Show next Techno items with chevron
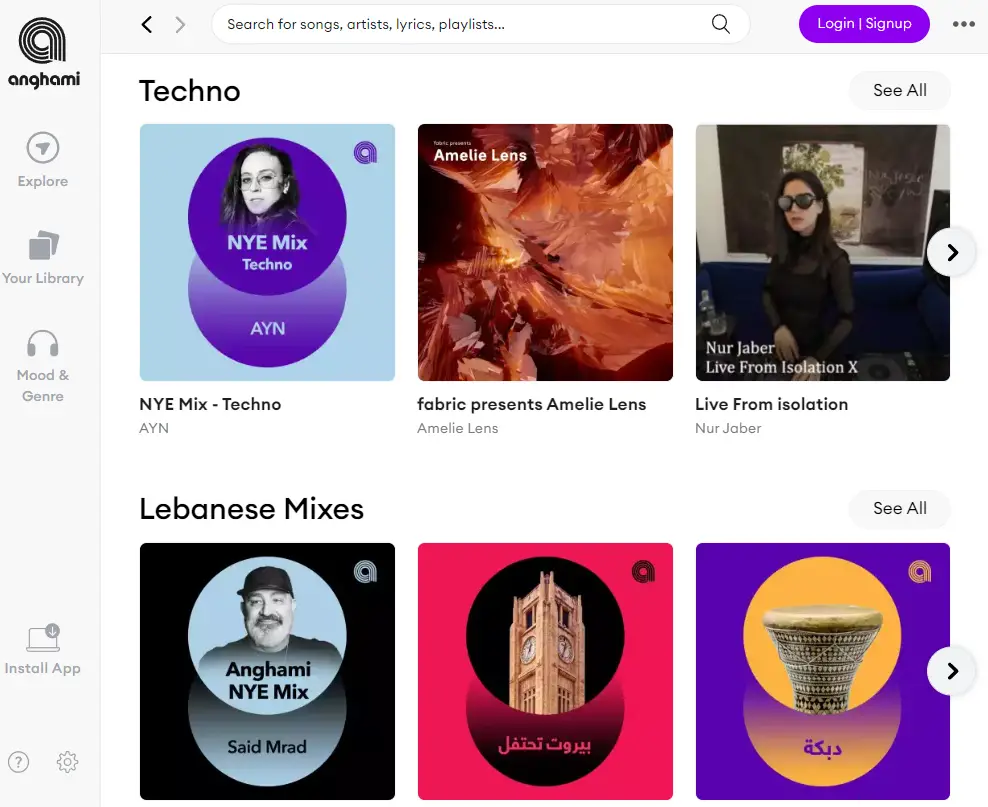The width and height of the screenshot is (988, 807). pos(951,252)
